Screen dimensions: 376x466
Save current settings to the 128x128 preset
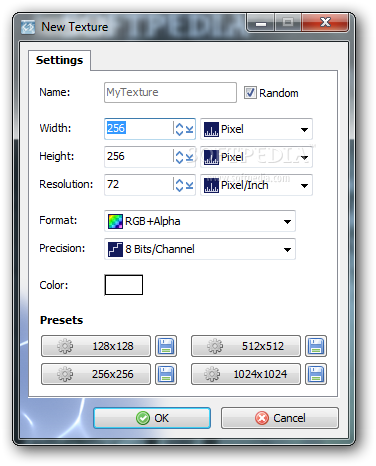[x=166, y=346]
